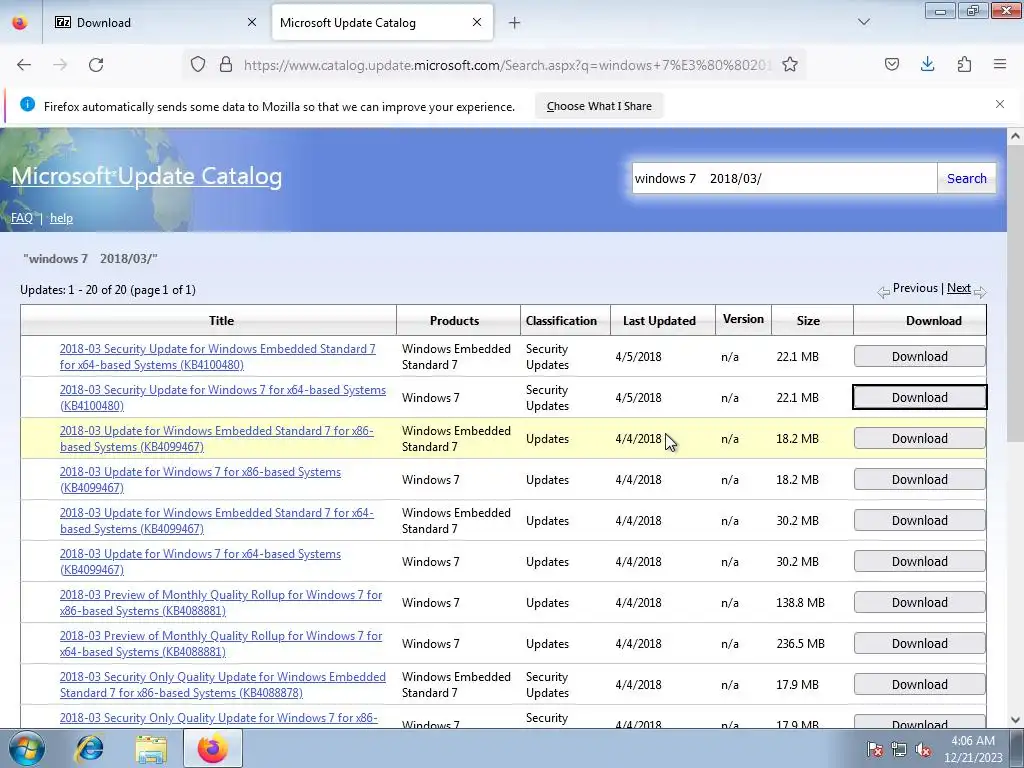Download the 138.8 MB KB4088881 x86 preview rollup
This screenshot has height=768, width=1024.
(x=920, y=603)
